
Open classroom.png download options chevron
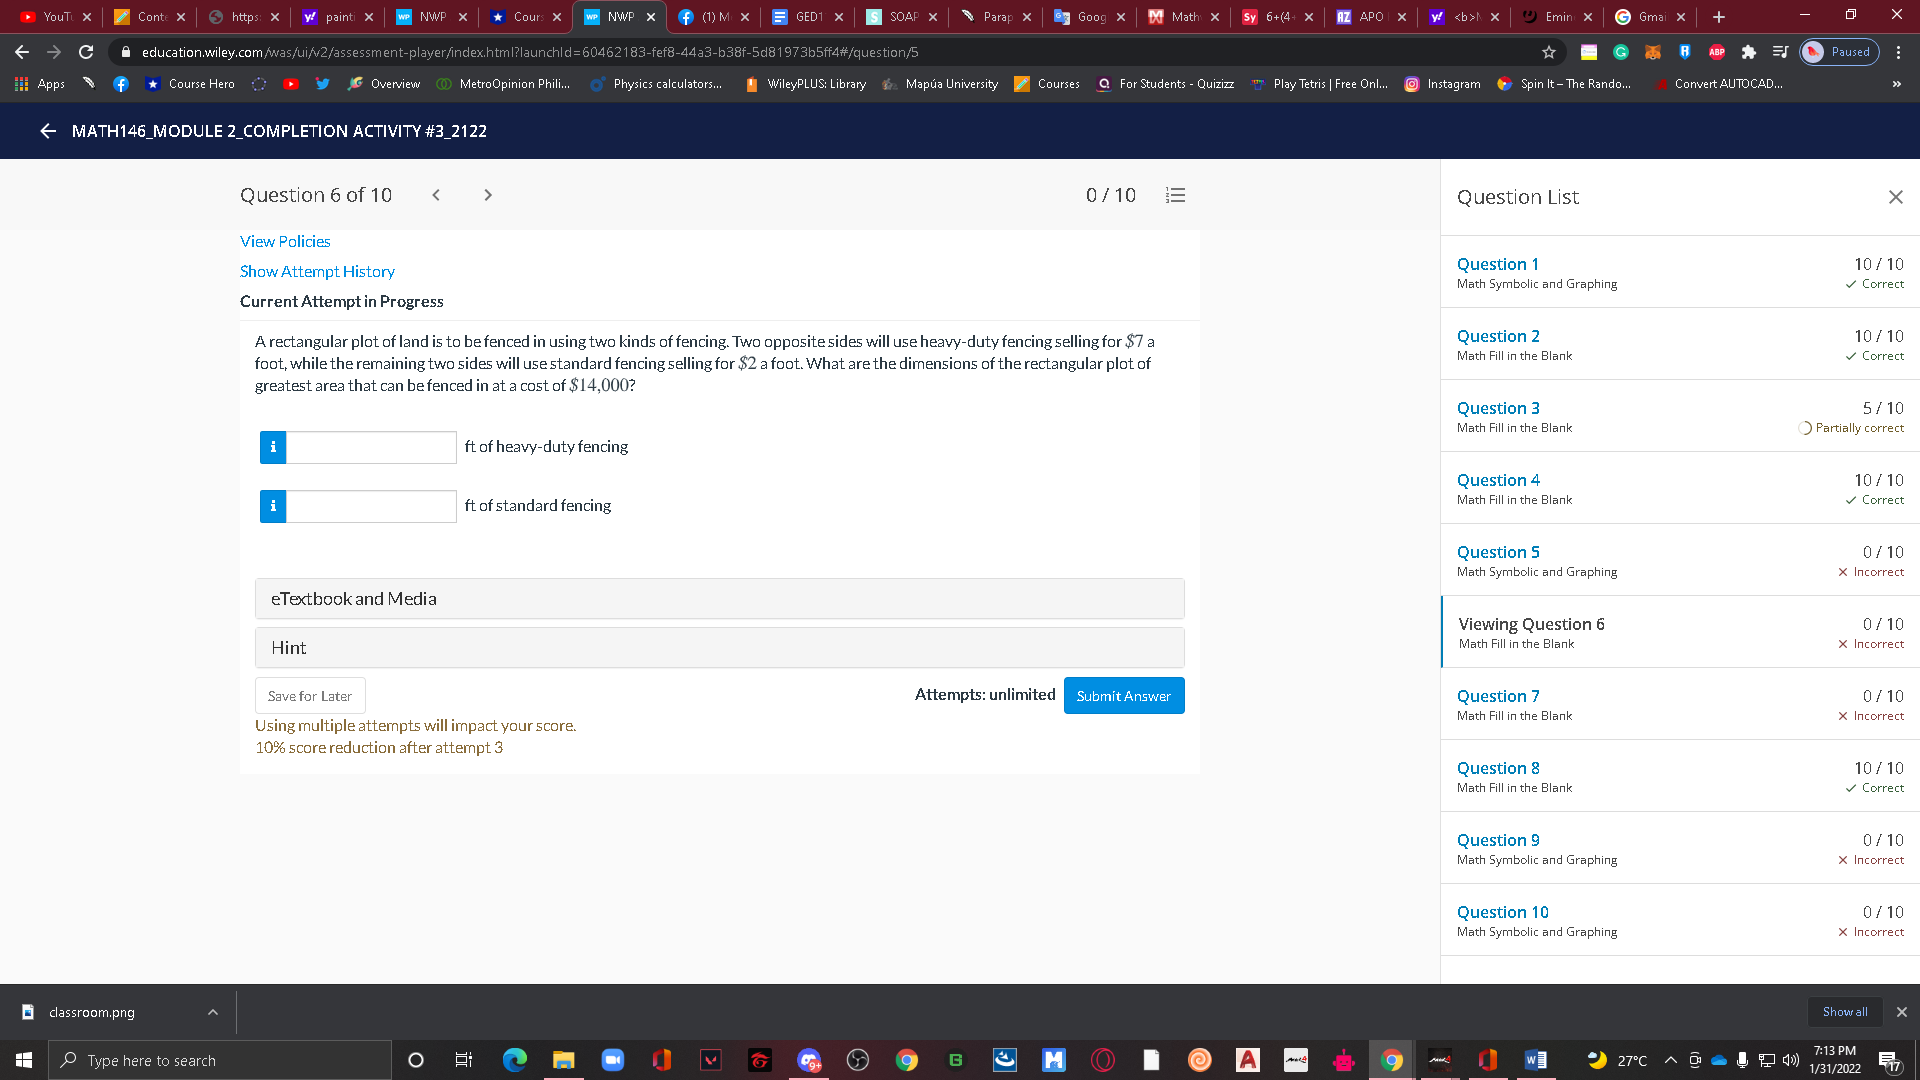click(x=213, y=1012)
